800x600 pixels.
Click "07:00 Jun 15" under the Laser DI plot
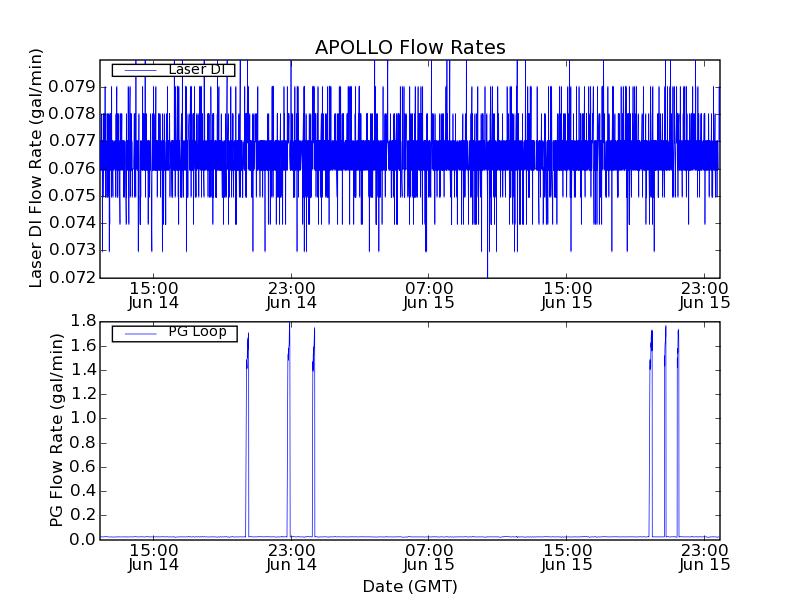pyautogui.click(x=429, y=295)
